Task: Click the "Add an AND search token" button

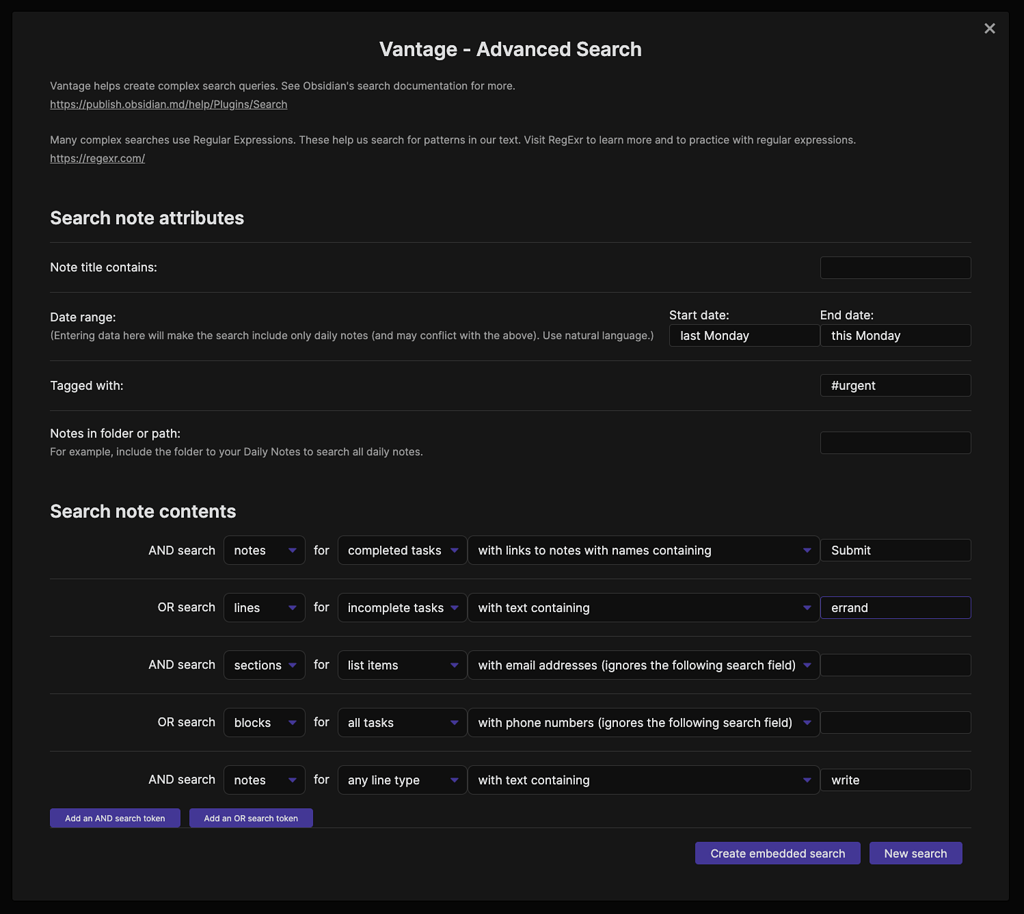Action: (114, 817)
